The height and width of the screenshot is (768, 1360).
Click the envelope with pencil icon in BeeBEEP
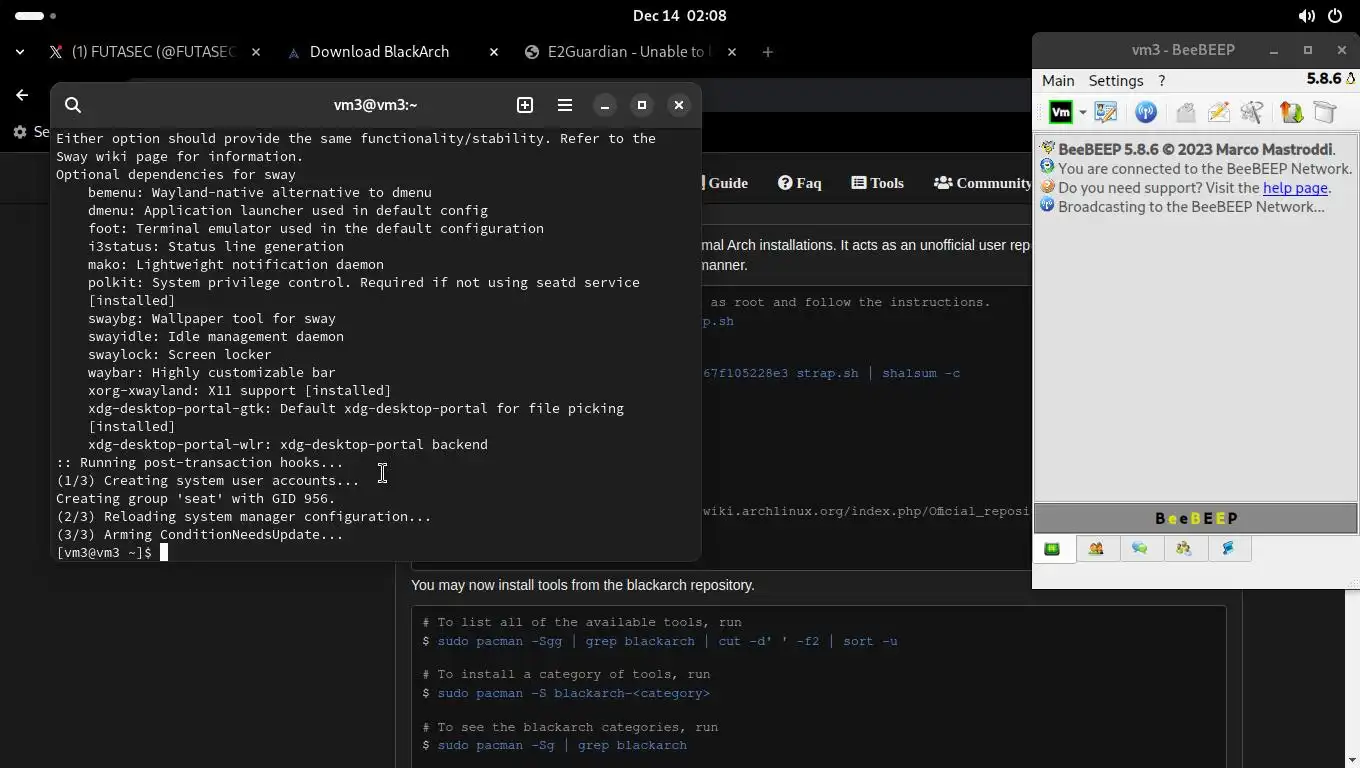click(x=1218, y=113)
